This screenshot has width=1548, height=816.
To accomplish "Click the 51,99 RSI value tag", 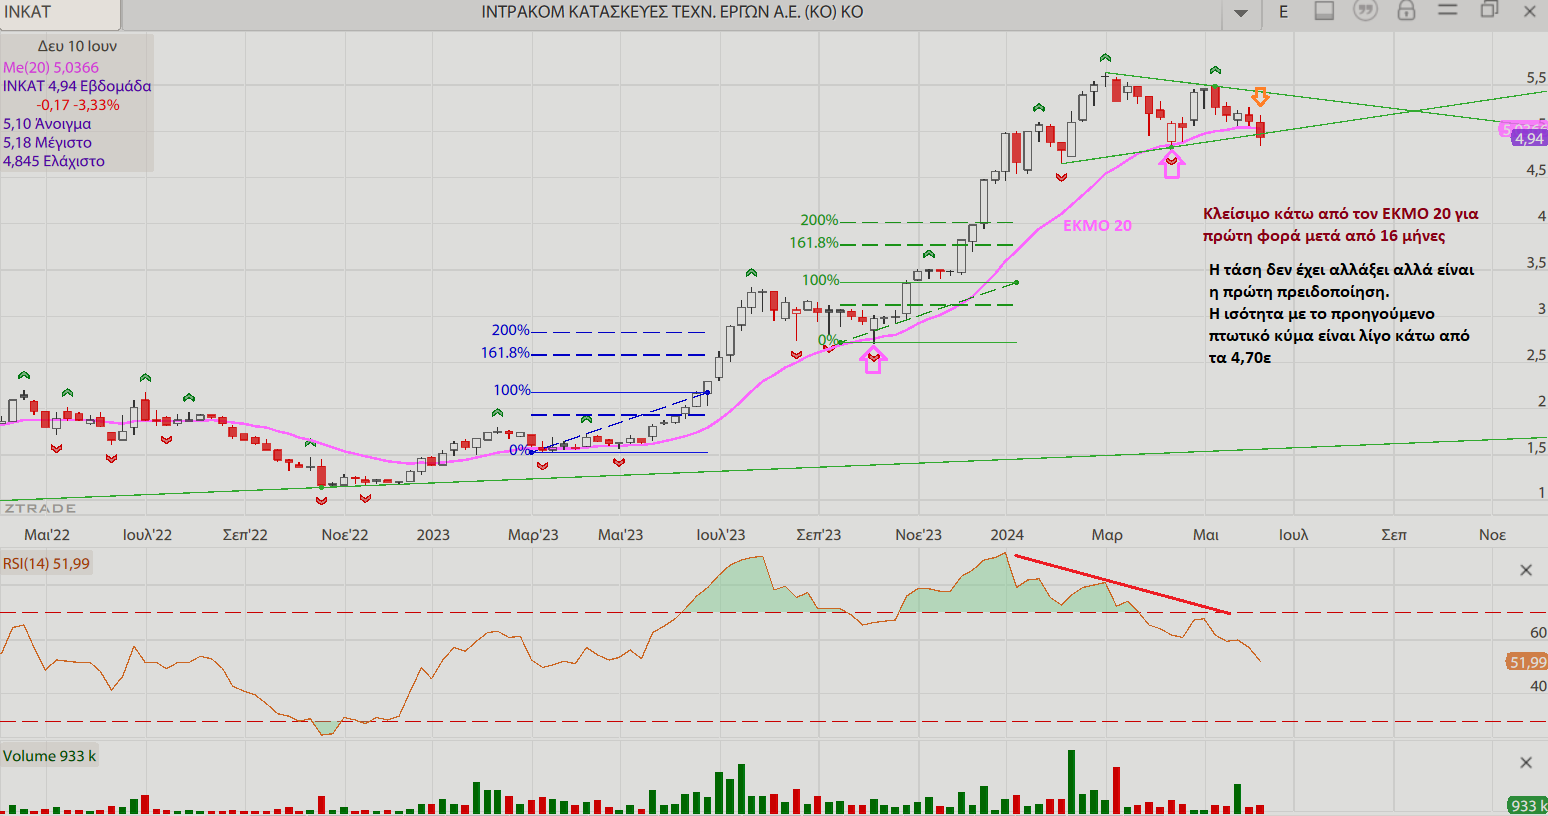I will (x=1527, y=662).
